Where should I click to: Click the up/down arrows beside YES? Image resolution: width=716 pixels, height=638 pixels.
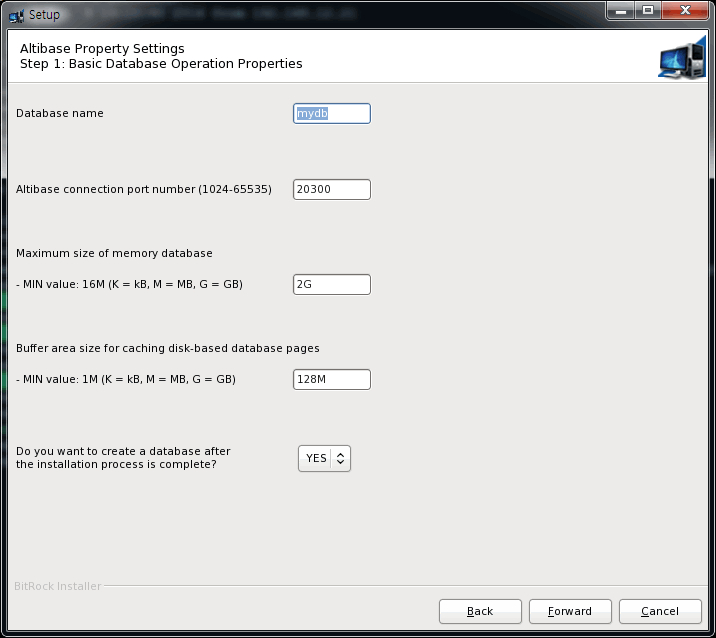click(340, 458)
